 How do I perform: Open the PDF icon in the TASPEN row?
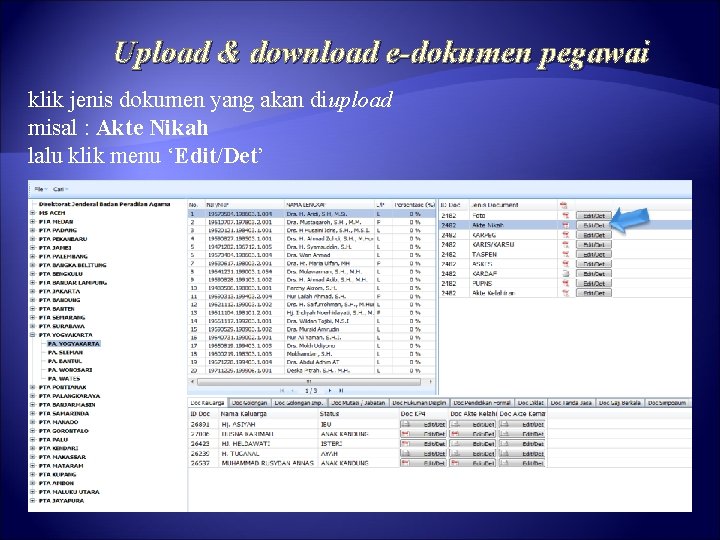coord(565,254)
